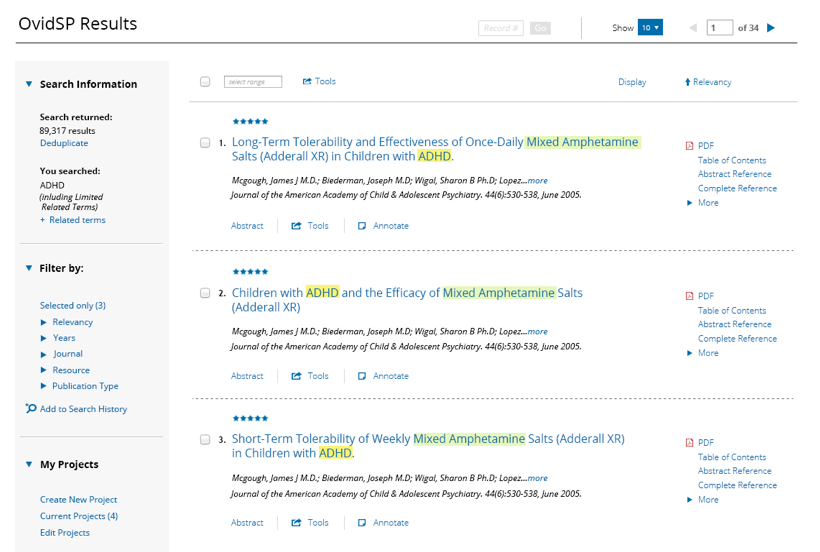The height and width of the screenshot is (552, 820).
Task: Click the select range input field
Action: tap(253, 82)
